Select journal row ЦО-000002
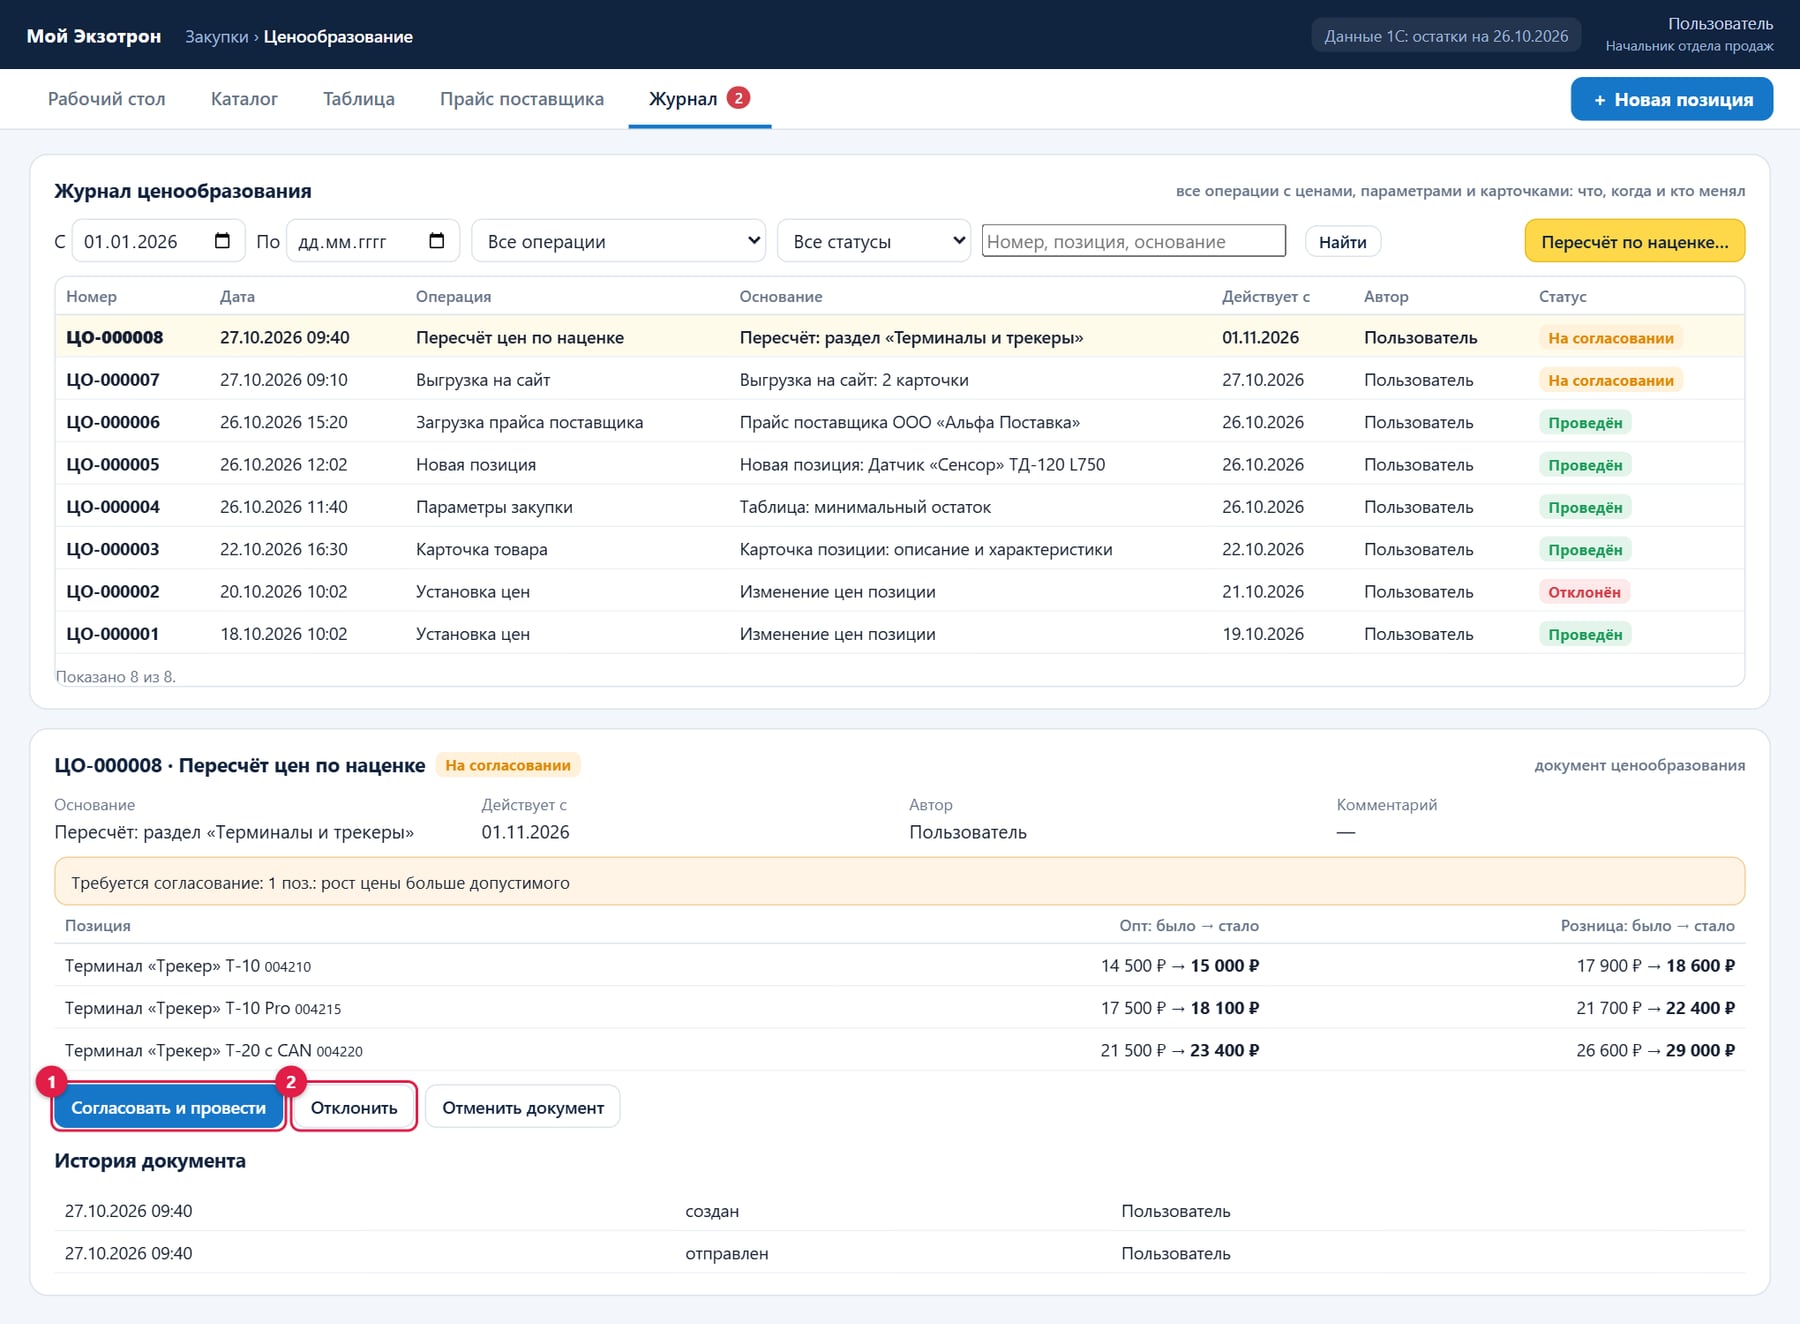The width and height of the screenshot is (1800, 1324). tap(899, 591)
